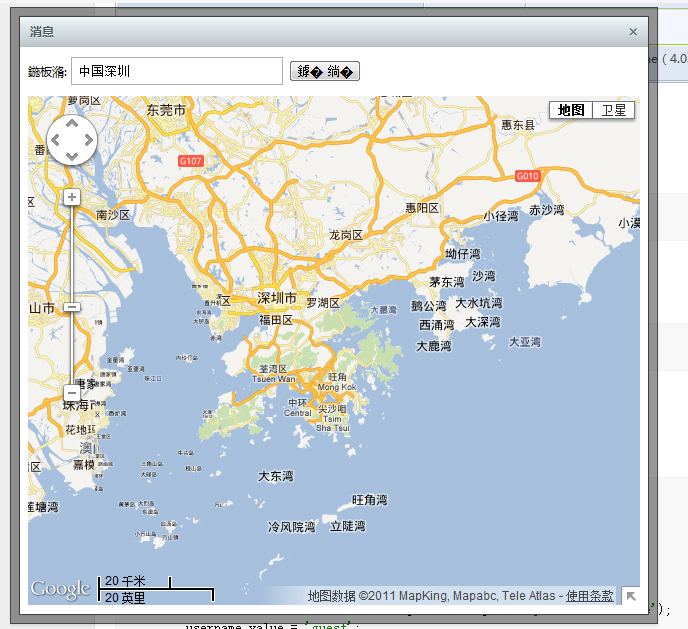Switch to the 卫星 satellite view
This screenshot has width=688, height=629.
(x=613, y=110)
